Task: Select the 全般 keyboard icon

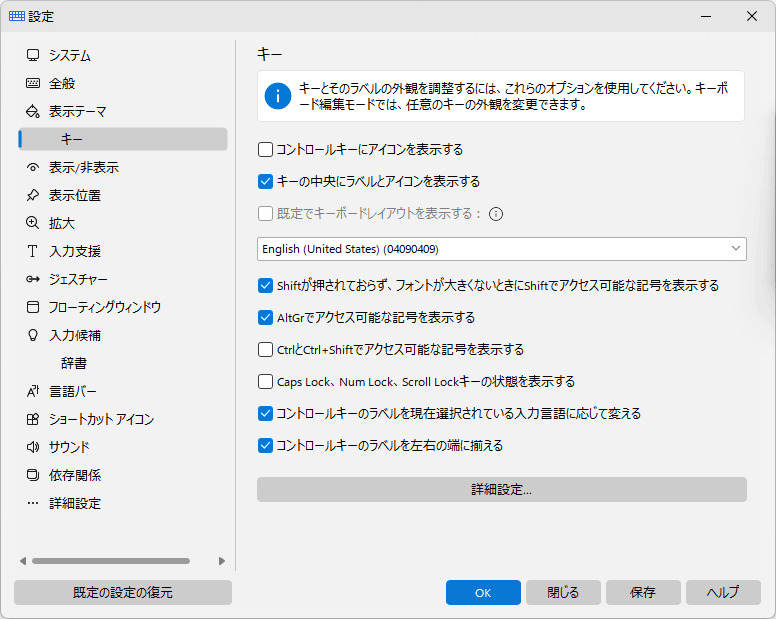Action: (33, 83)
